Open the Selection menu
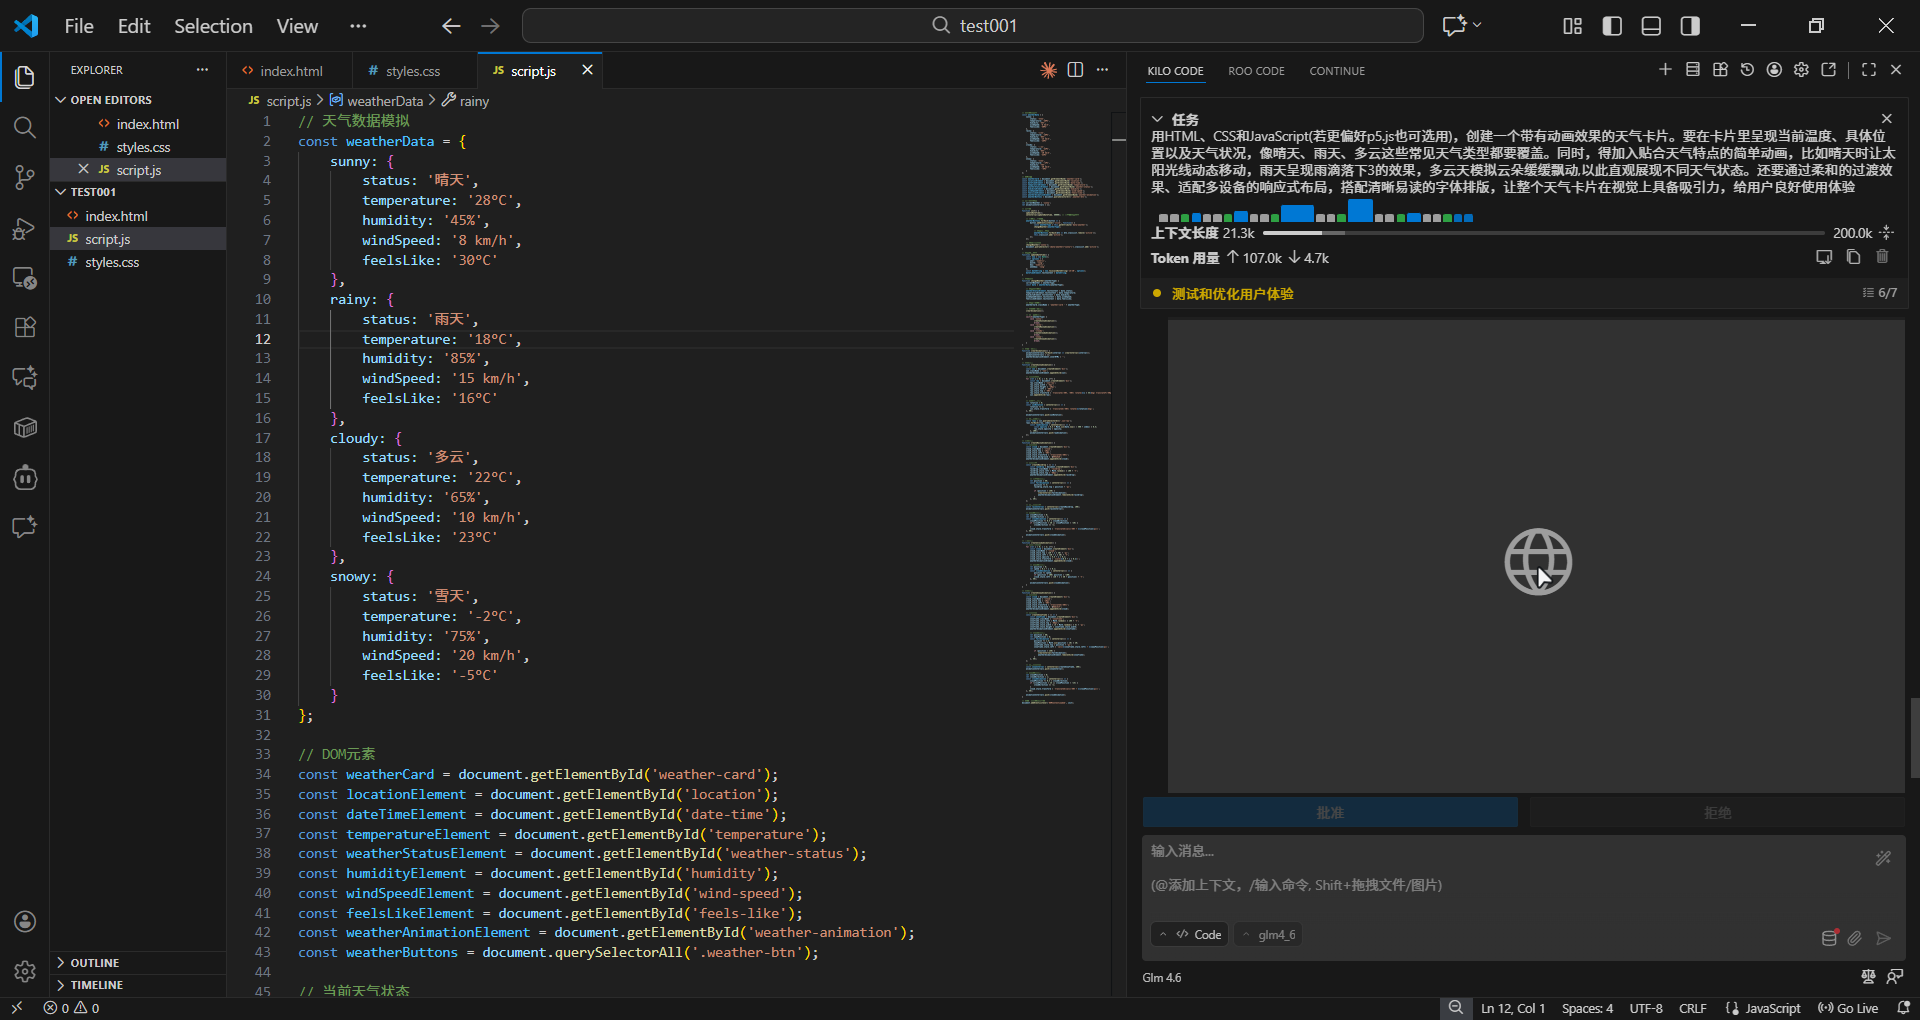This screenshot has height=1020, width=1920. (x=213, y=26)
